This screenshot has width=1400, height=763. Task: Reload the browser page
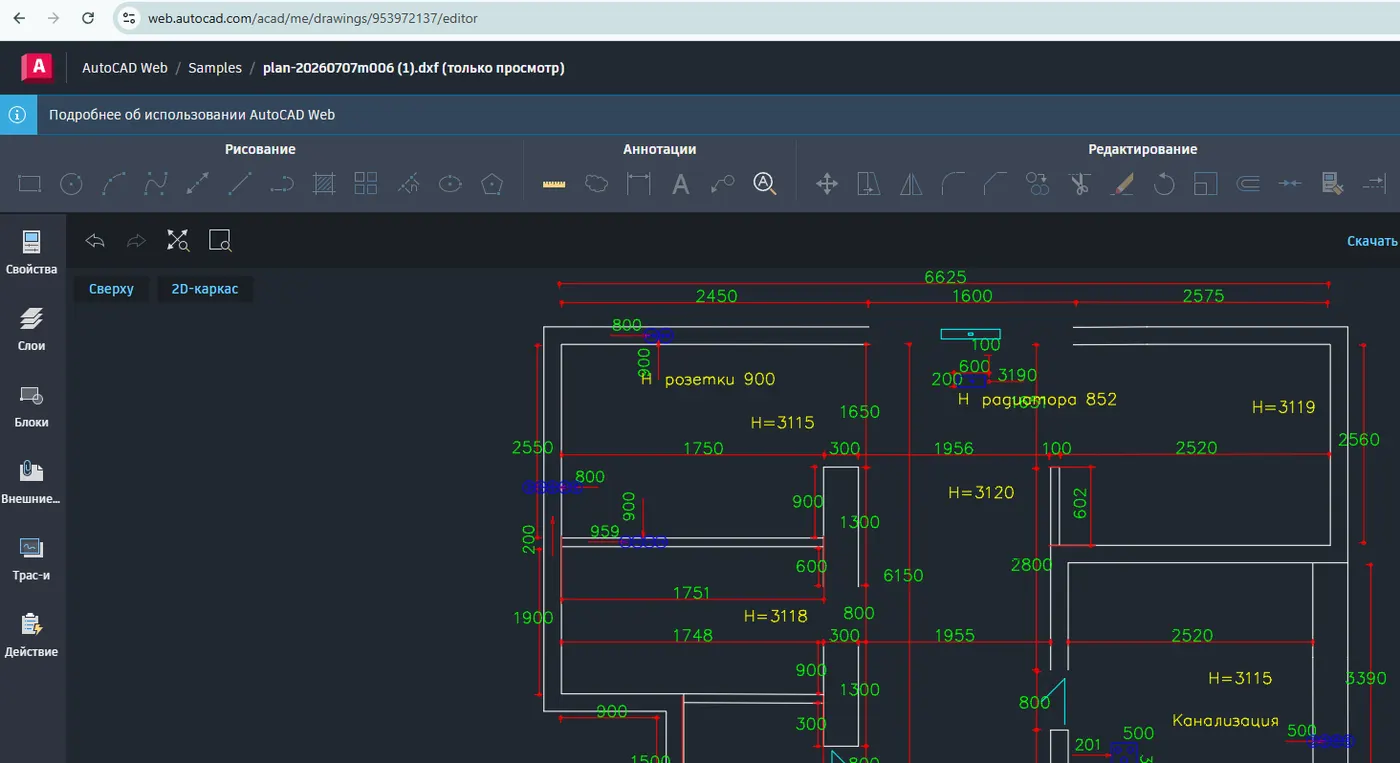88,18
